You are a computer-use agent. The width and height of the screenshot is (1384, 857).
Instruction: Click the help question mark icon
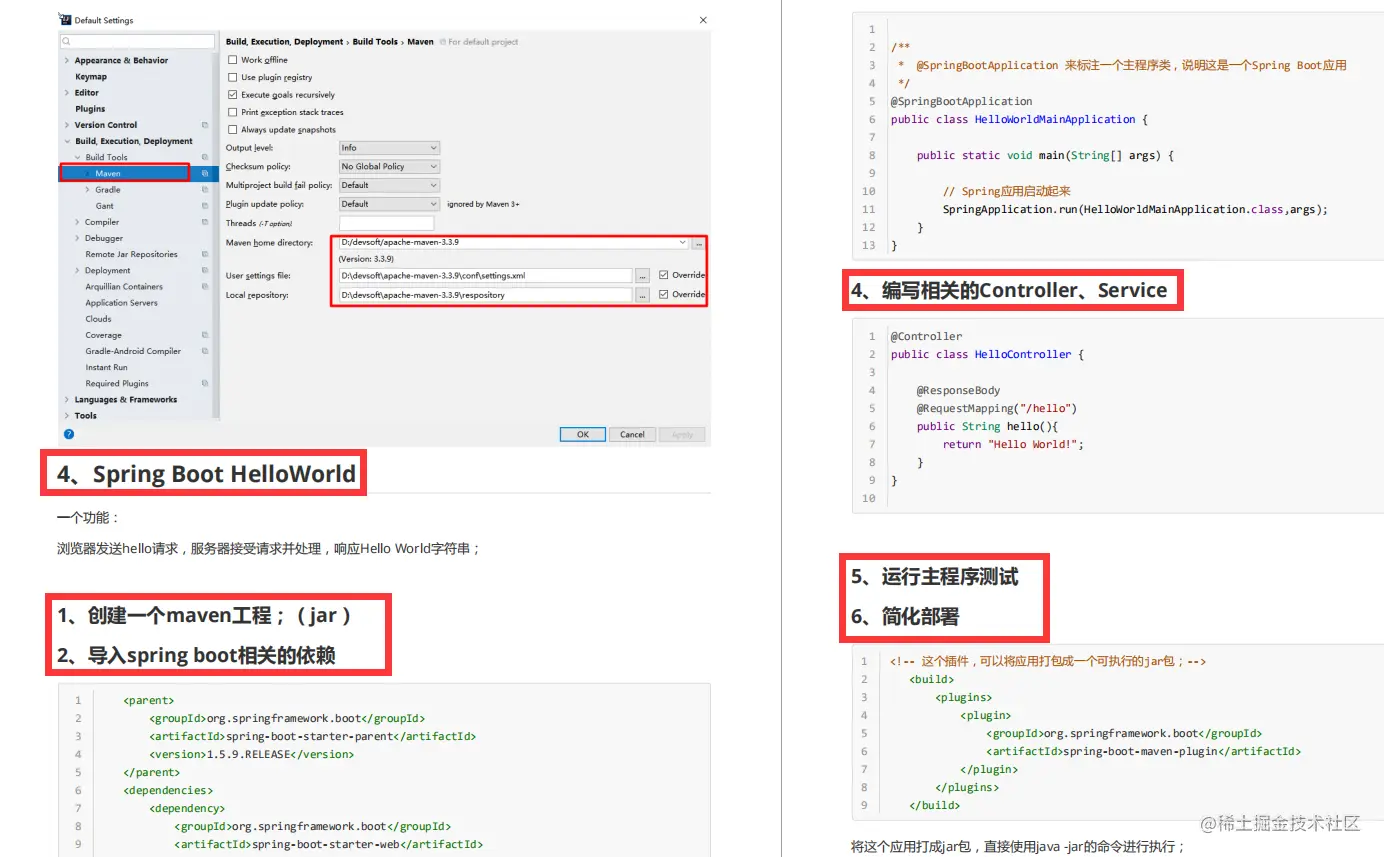click(x=69, y=434)
